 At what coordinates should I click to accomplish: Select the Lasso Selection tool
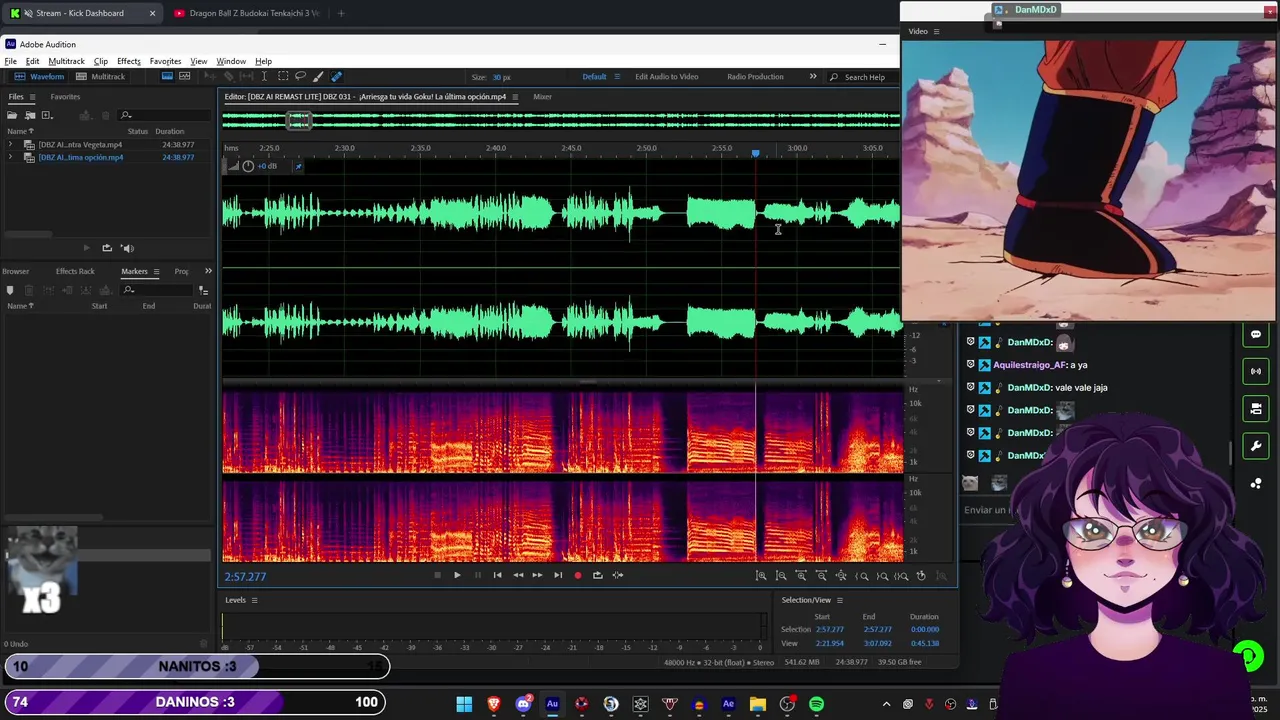301,77
